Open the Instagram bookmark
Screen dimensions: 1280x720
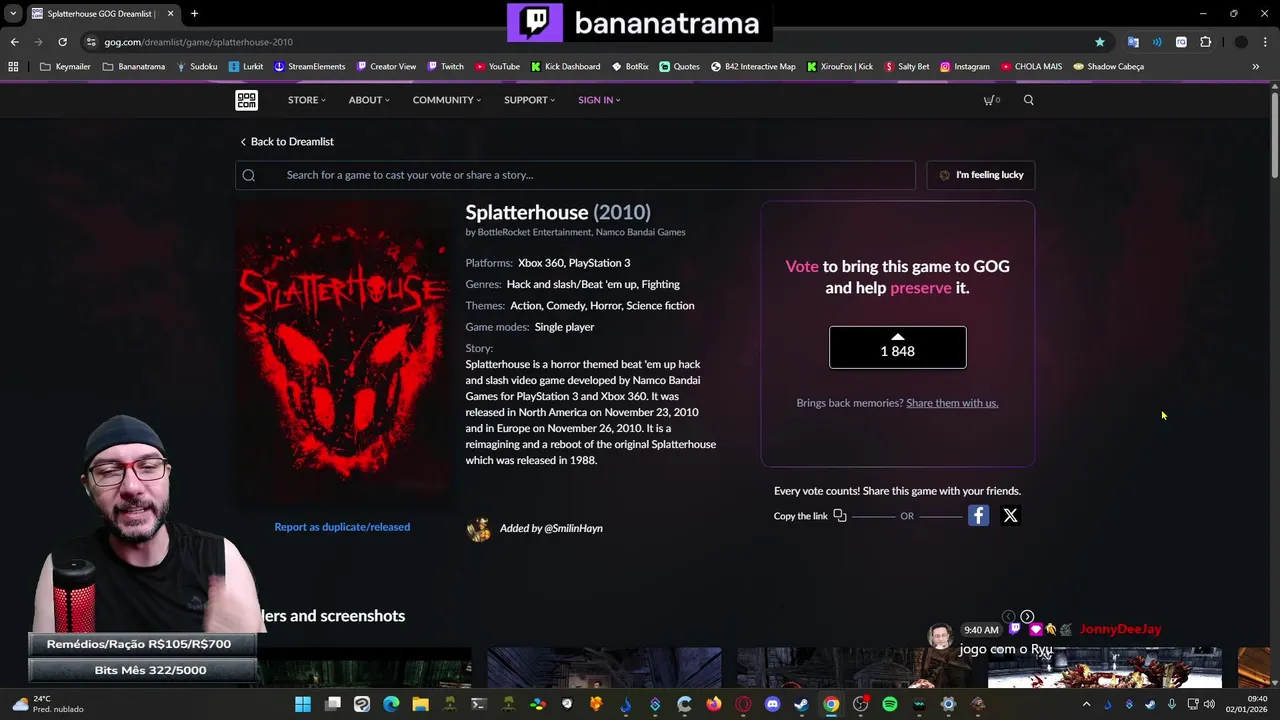point(964,67)
